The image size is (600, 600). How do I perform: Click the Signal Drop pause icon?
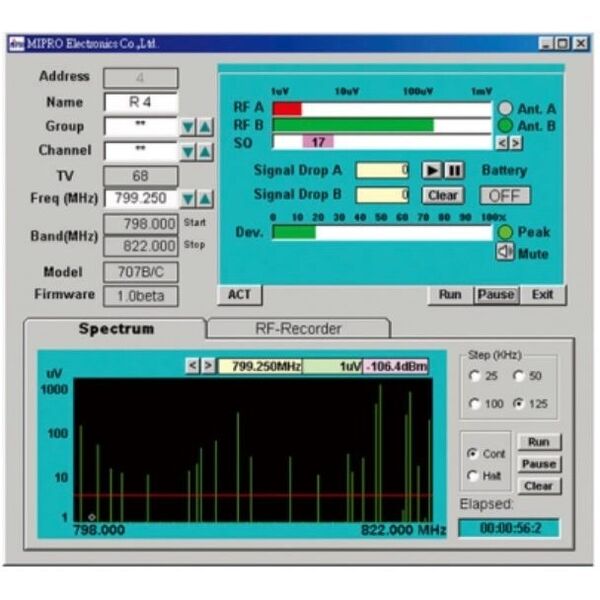coord(453,170)
